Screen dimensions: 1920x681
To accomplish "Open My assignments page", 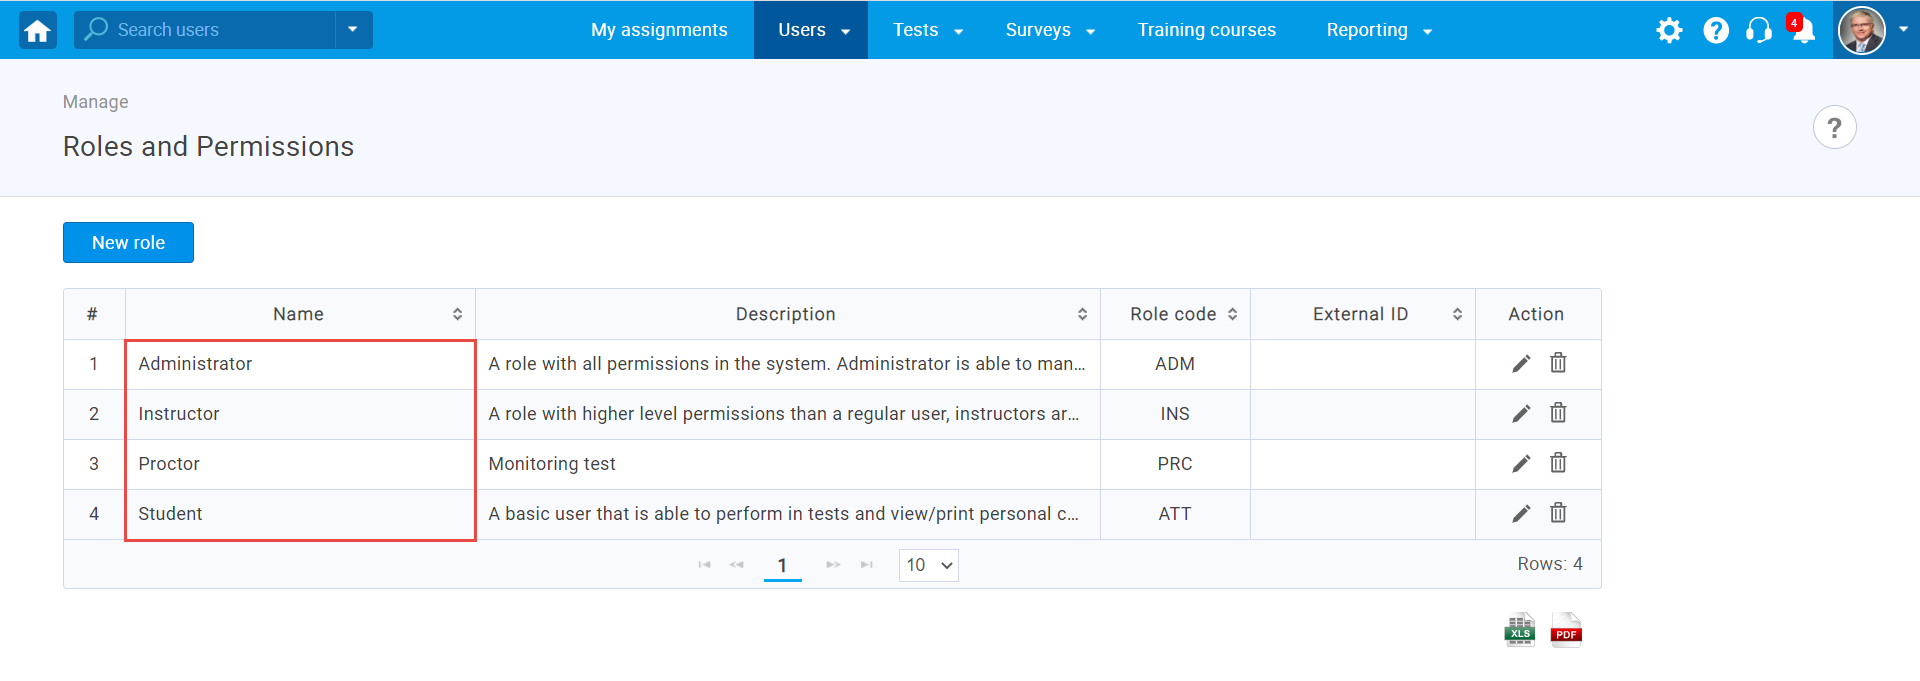I will coord(659,30).
